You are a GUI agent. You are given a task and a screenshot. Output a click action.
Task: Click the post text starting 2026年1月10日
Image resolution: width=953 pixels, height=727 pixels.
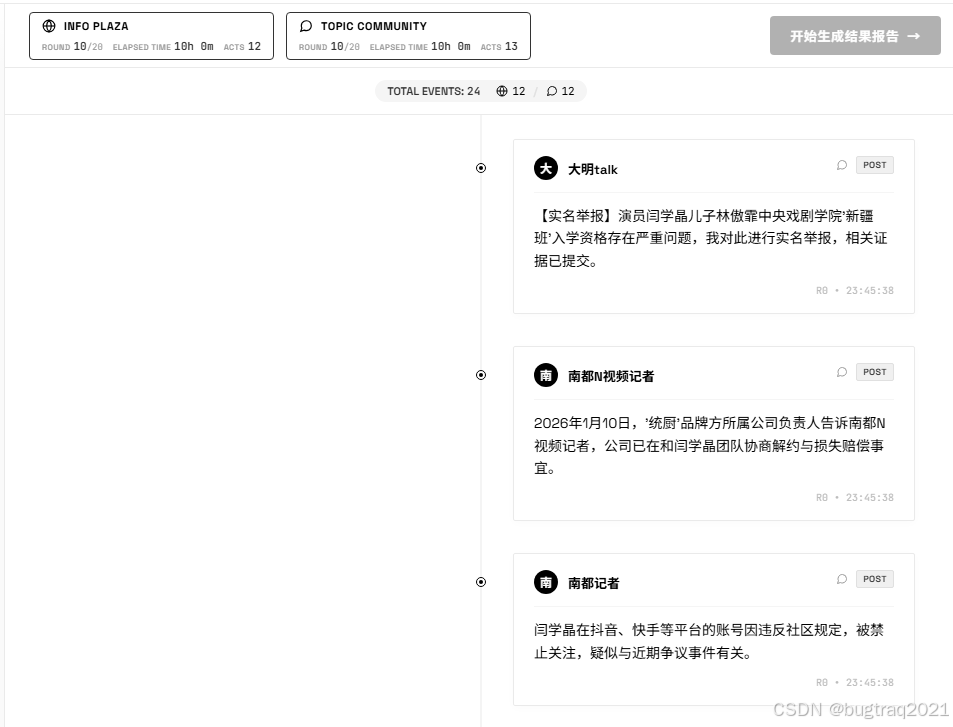tap(709, 446)
